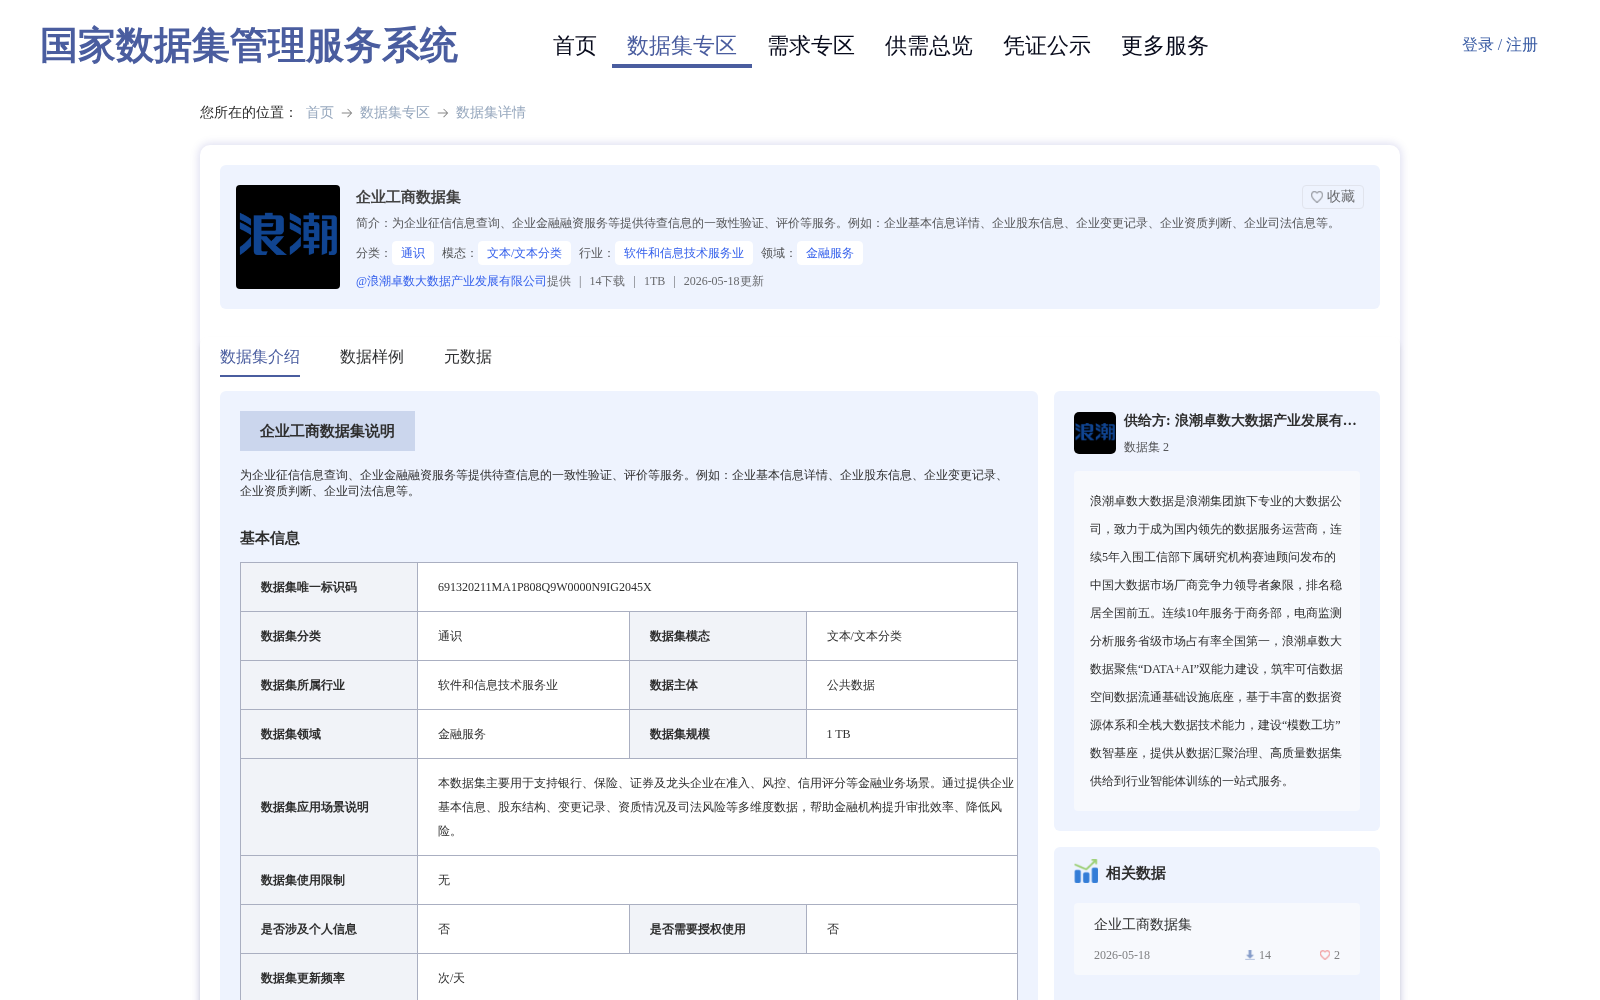Click the 数据集更新频率 table label
The image size is (1600, 1000).
tap(303, 978)
